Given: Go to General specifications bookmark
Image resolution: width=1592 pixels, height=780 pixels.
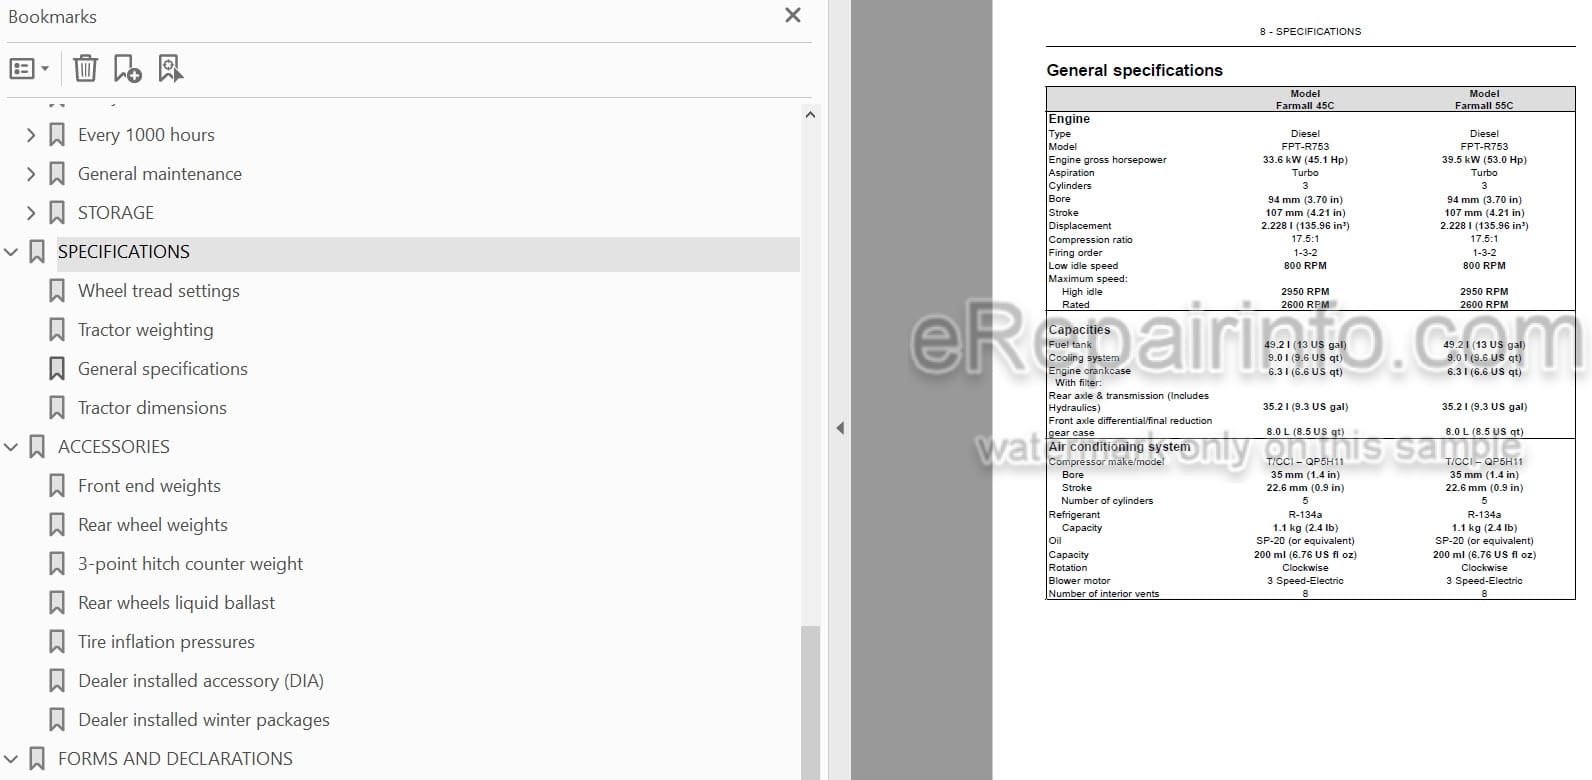Looking at the screenshot, I should pyautogui.click(x=163, y=369).
